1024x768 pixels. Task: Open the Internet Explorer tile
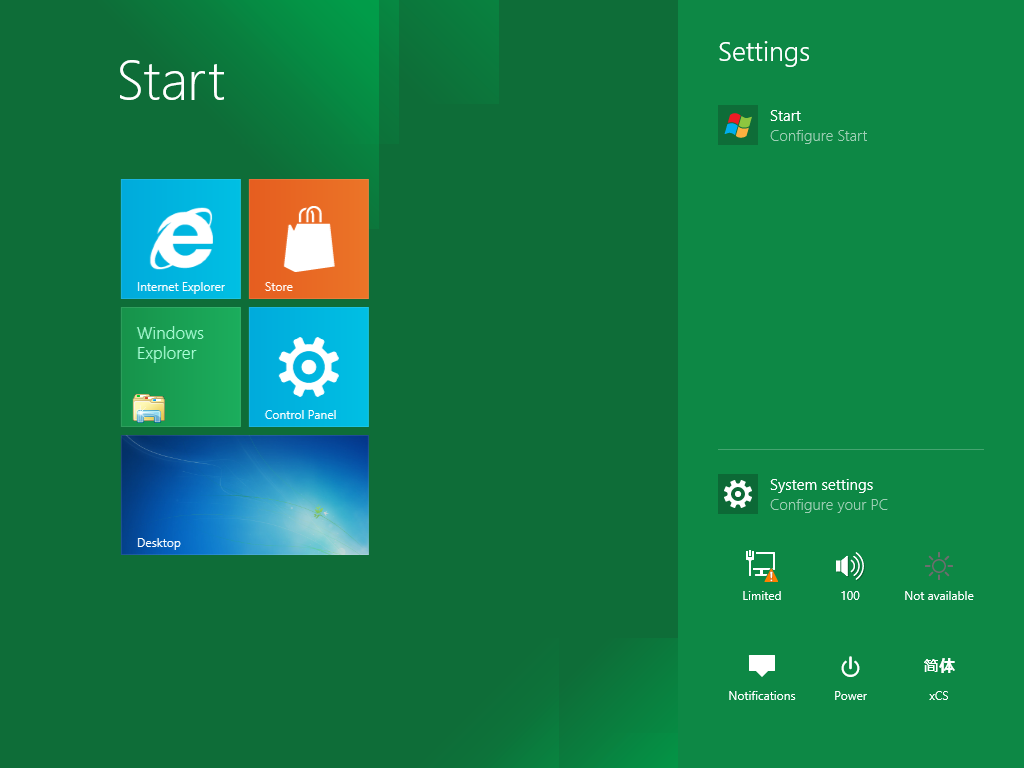coord(181,239)
